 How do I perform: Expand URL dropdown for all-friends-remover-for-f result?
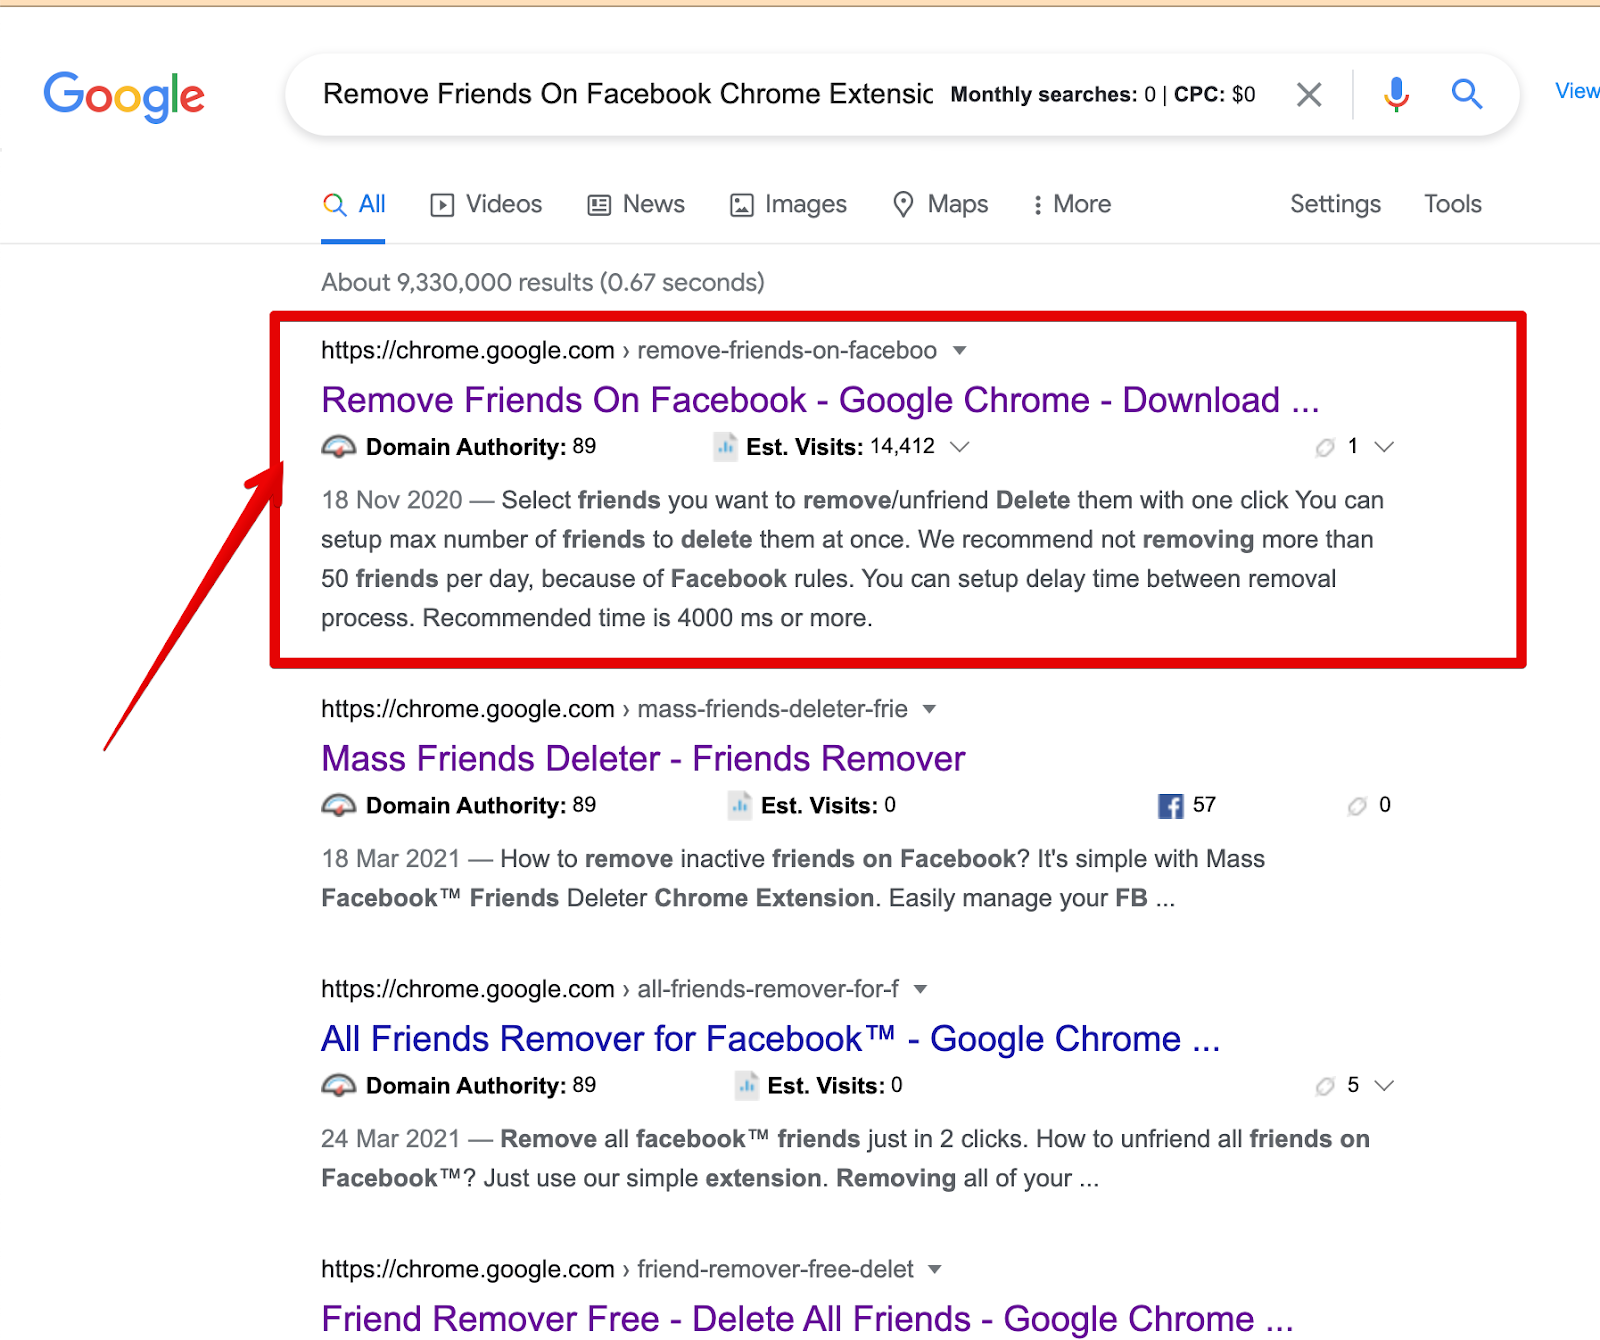921,989
